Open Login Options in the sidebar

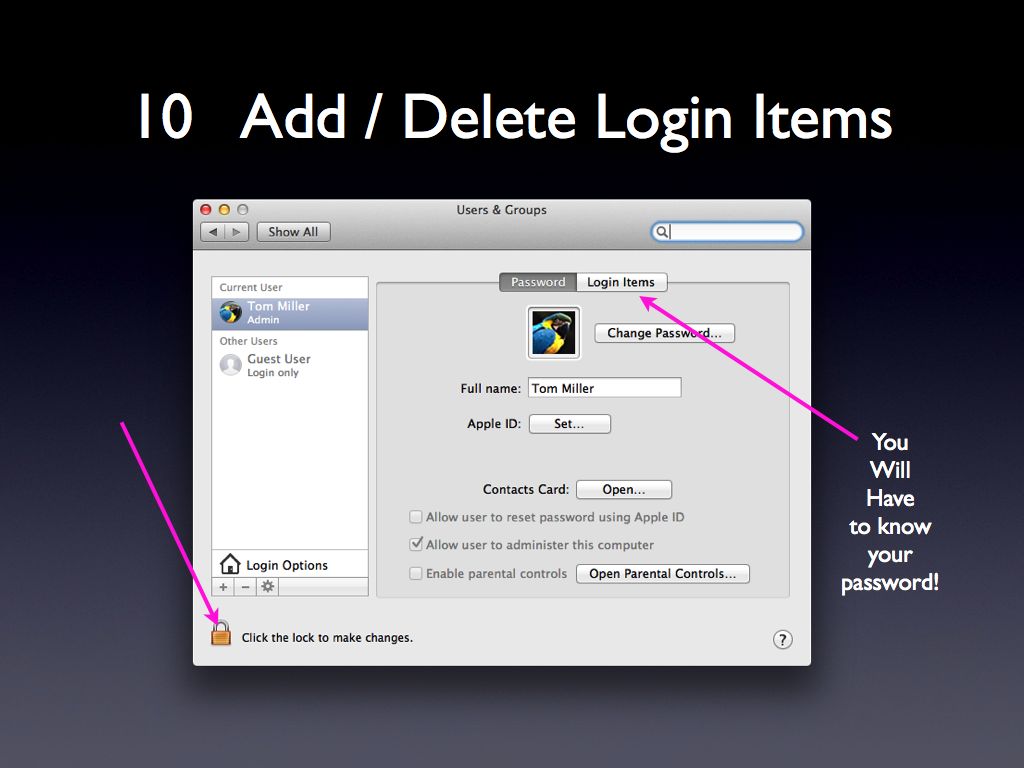click(290, 564)
